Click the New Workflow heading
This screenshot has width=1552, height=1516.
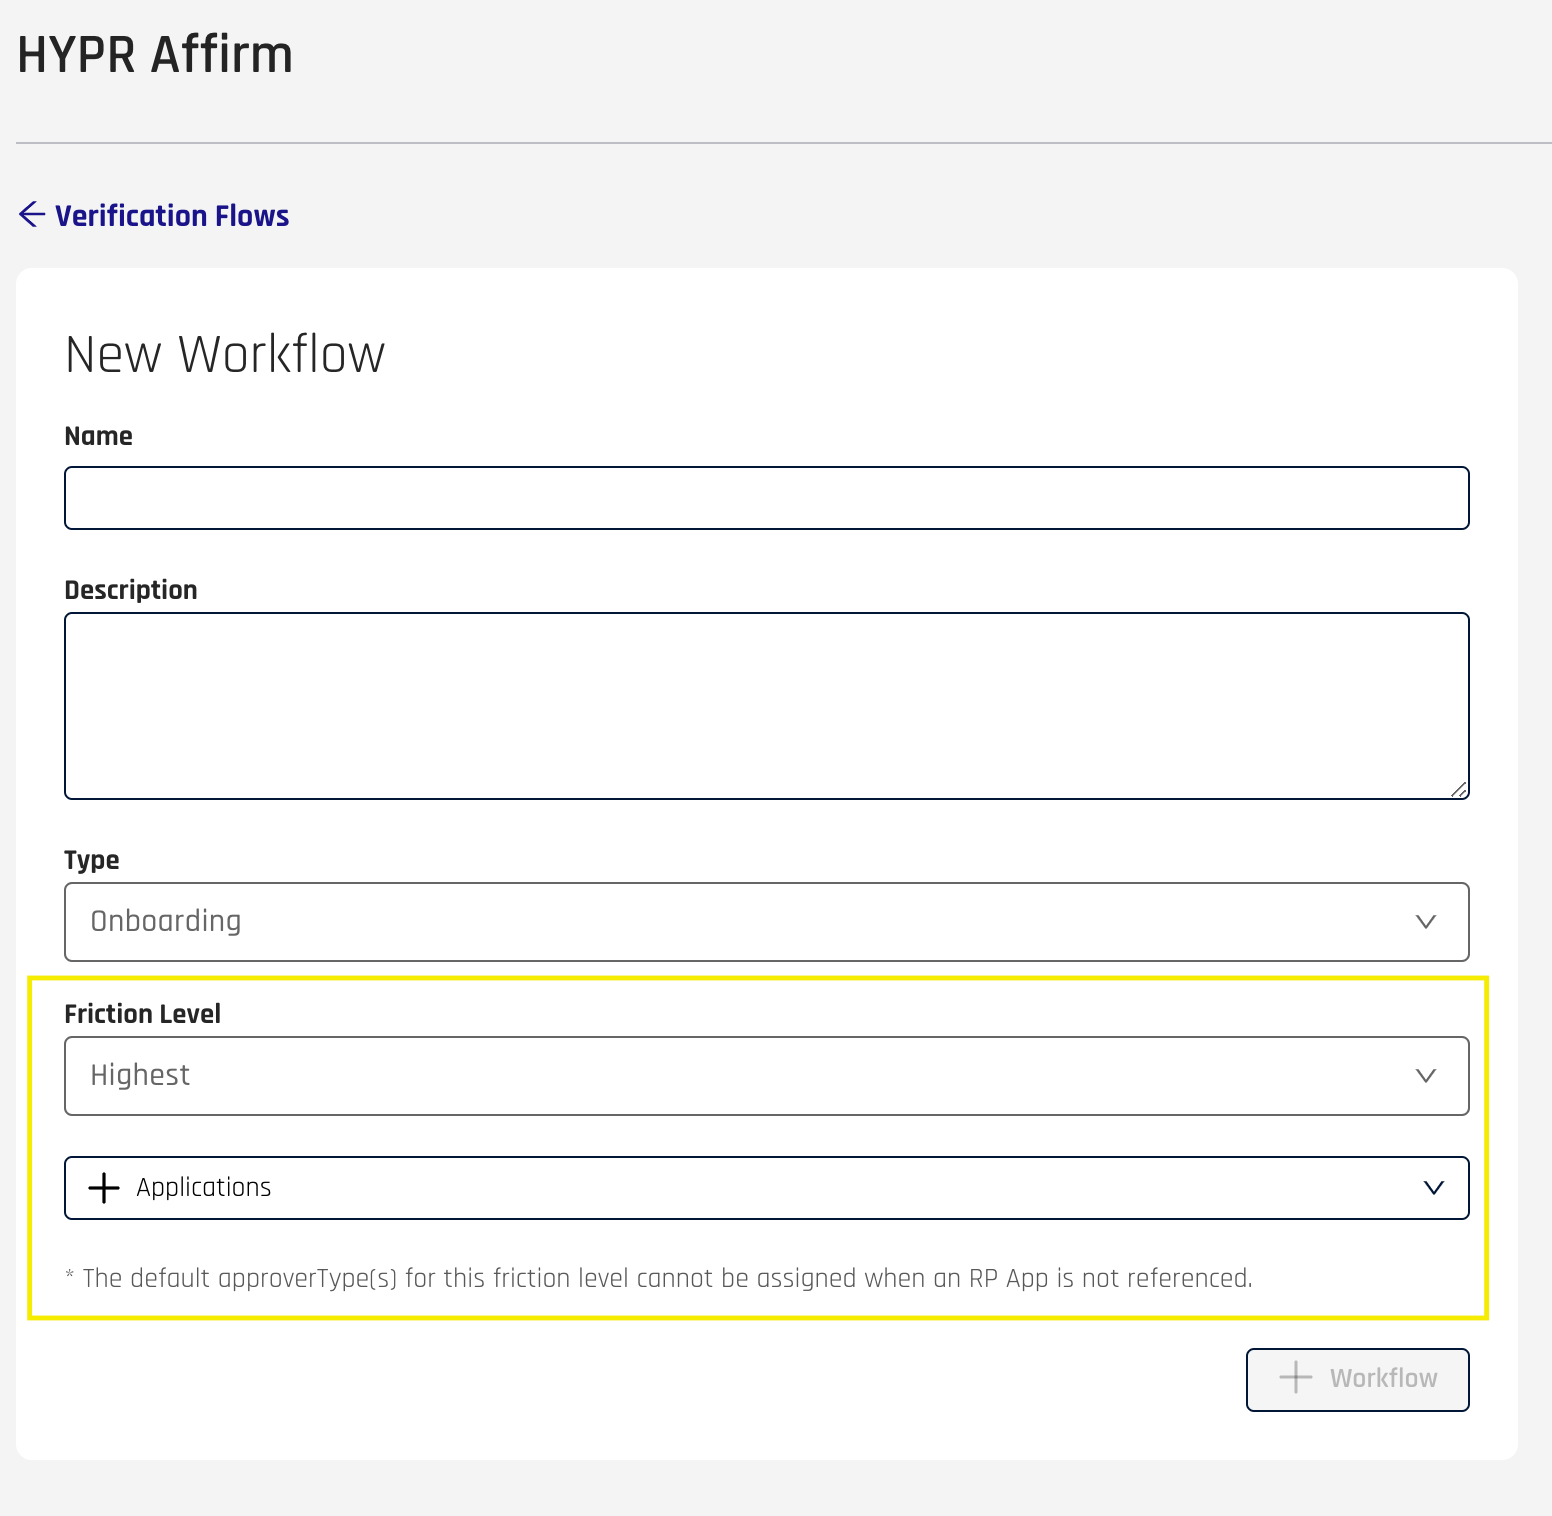pos(225,354)
